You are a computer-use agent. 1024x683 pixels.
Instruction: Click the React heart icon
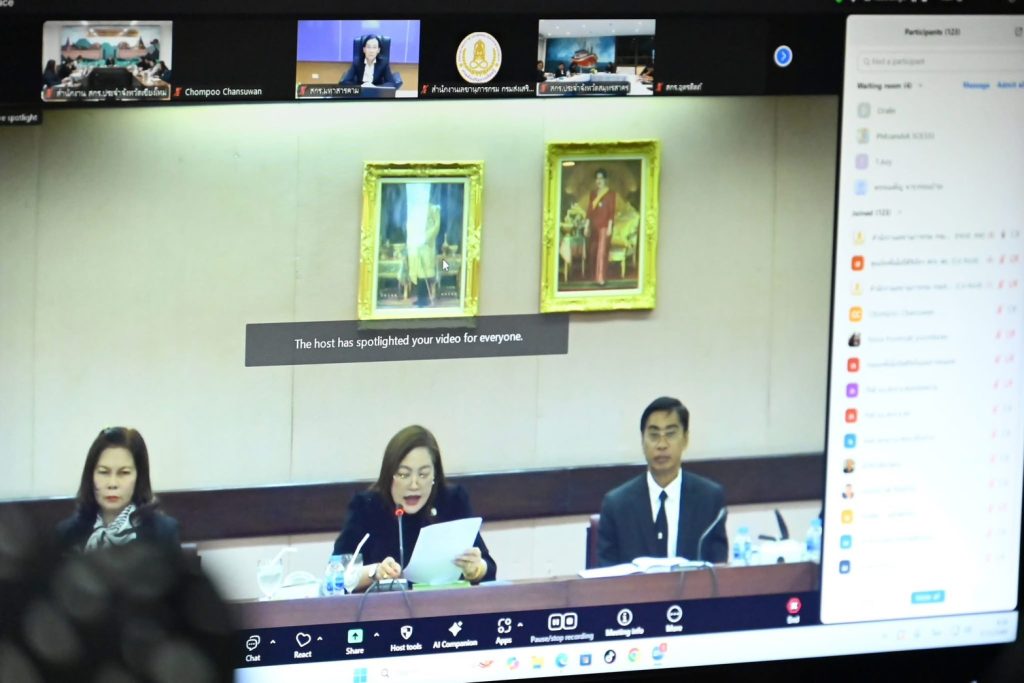[x=302, y=640]
